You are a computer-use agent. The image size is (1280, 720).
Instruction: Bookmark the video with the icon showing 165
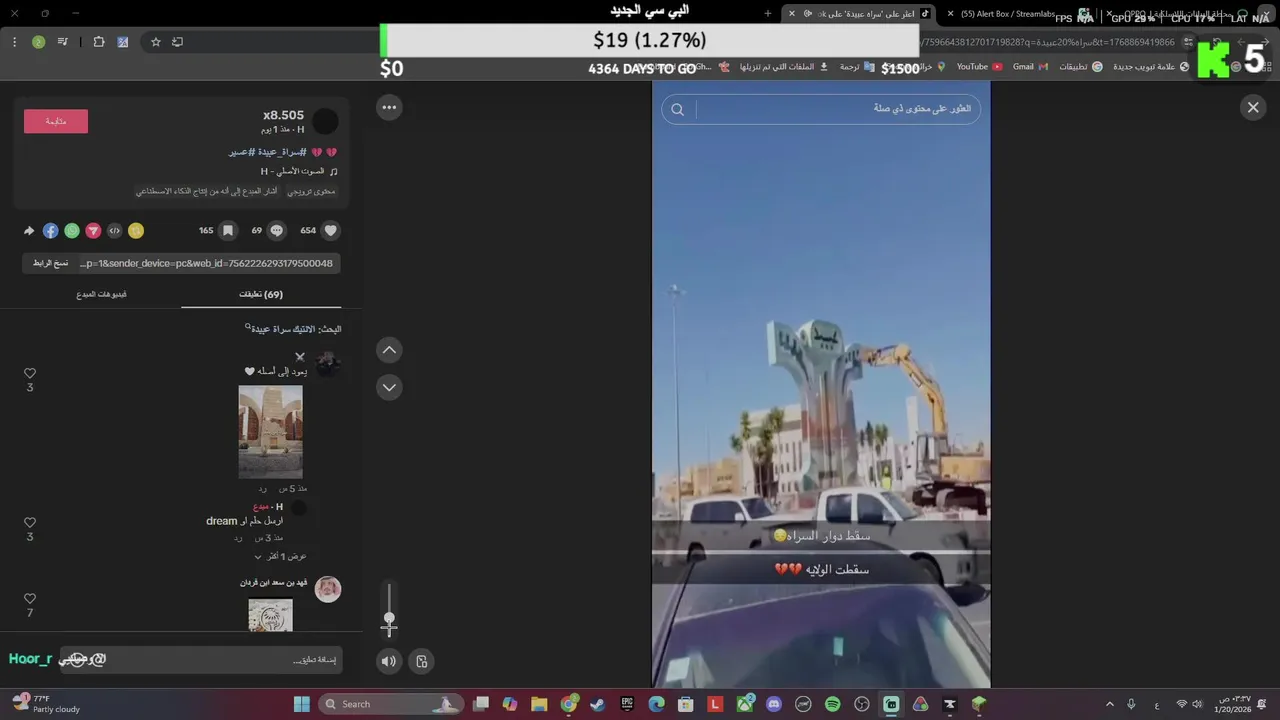point(228,230)
